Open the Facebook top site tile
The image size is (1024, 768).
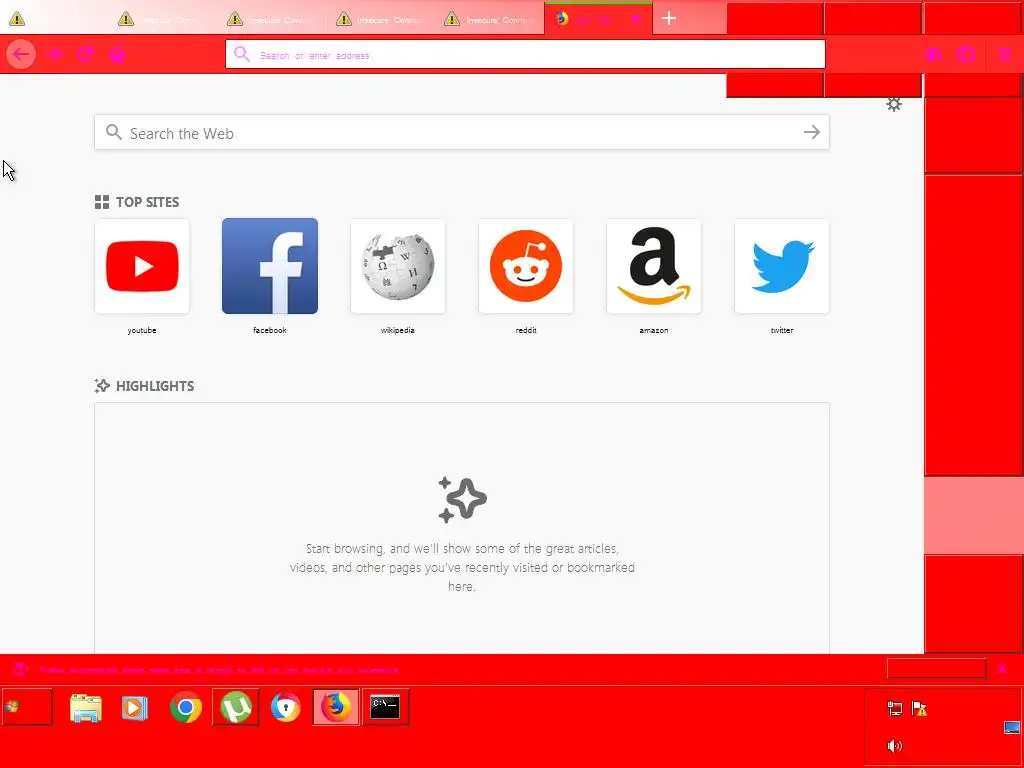[x=270, y=266]
